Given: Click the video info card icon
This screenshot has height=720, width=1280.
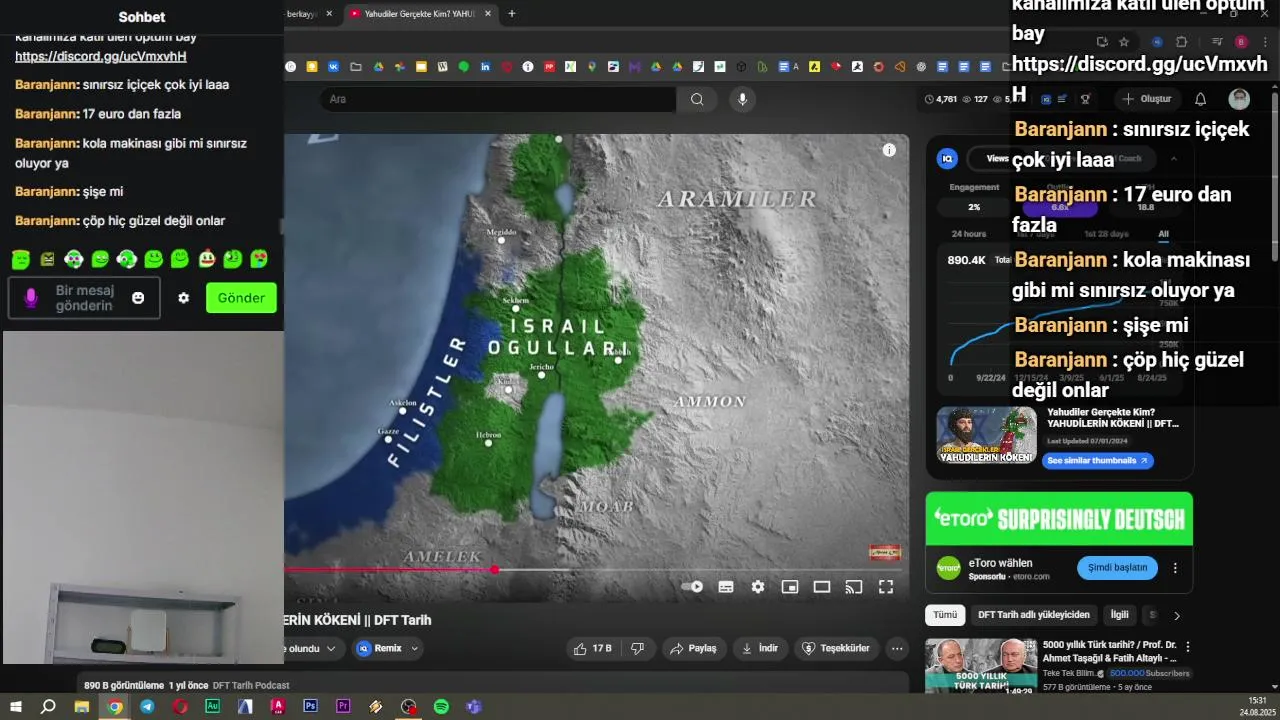Looking at the screenshot, I should (889, 150).
